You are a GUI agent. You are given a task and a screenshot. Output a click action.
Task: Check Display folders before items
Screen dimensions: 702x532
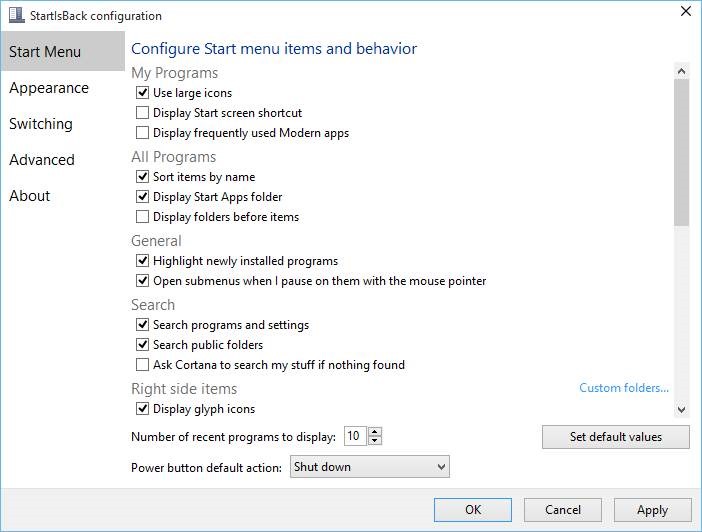click(142, 217)
